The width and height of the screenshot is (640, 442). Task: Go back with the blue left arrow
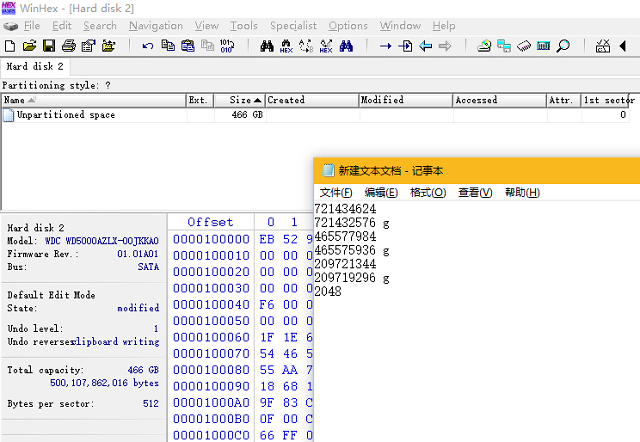pos(425,46)
